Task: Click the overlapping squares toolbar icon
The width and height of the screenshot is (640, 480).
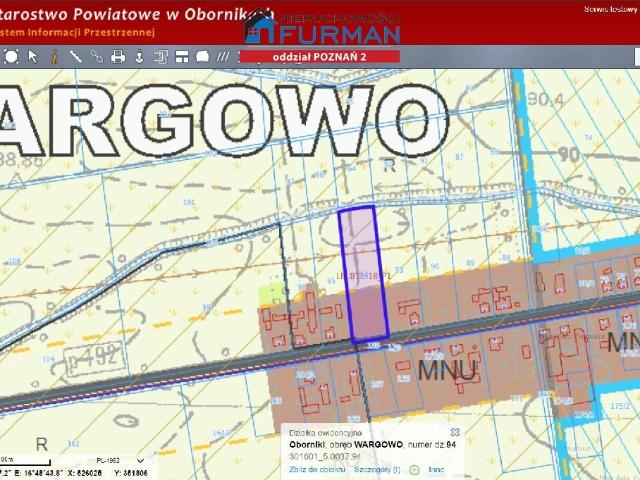Action: (x=161, y=56)
